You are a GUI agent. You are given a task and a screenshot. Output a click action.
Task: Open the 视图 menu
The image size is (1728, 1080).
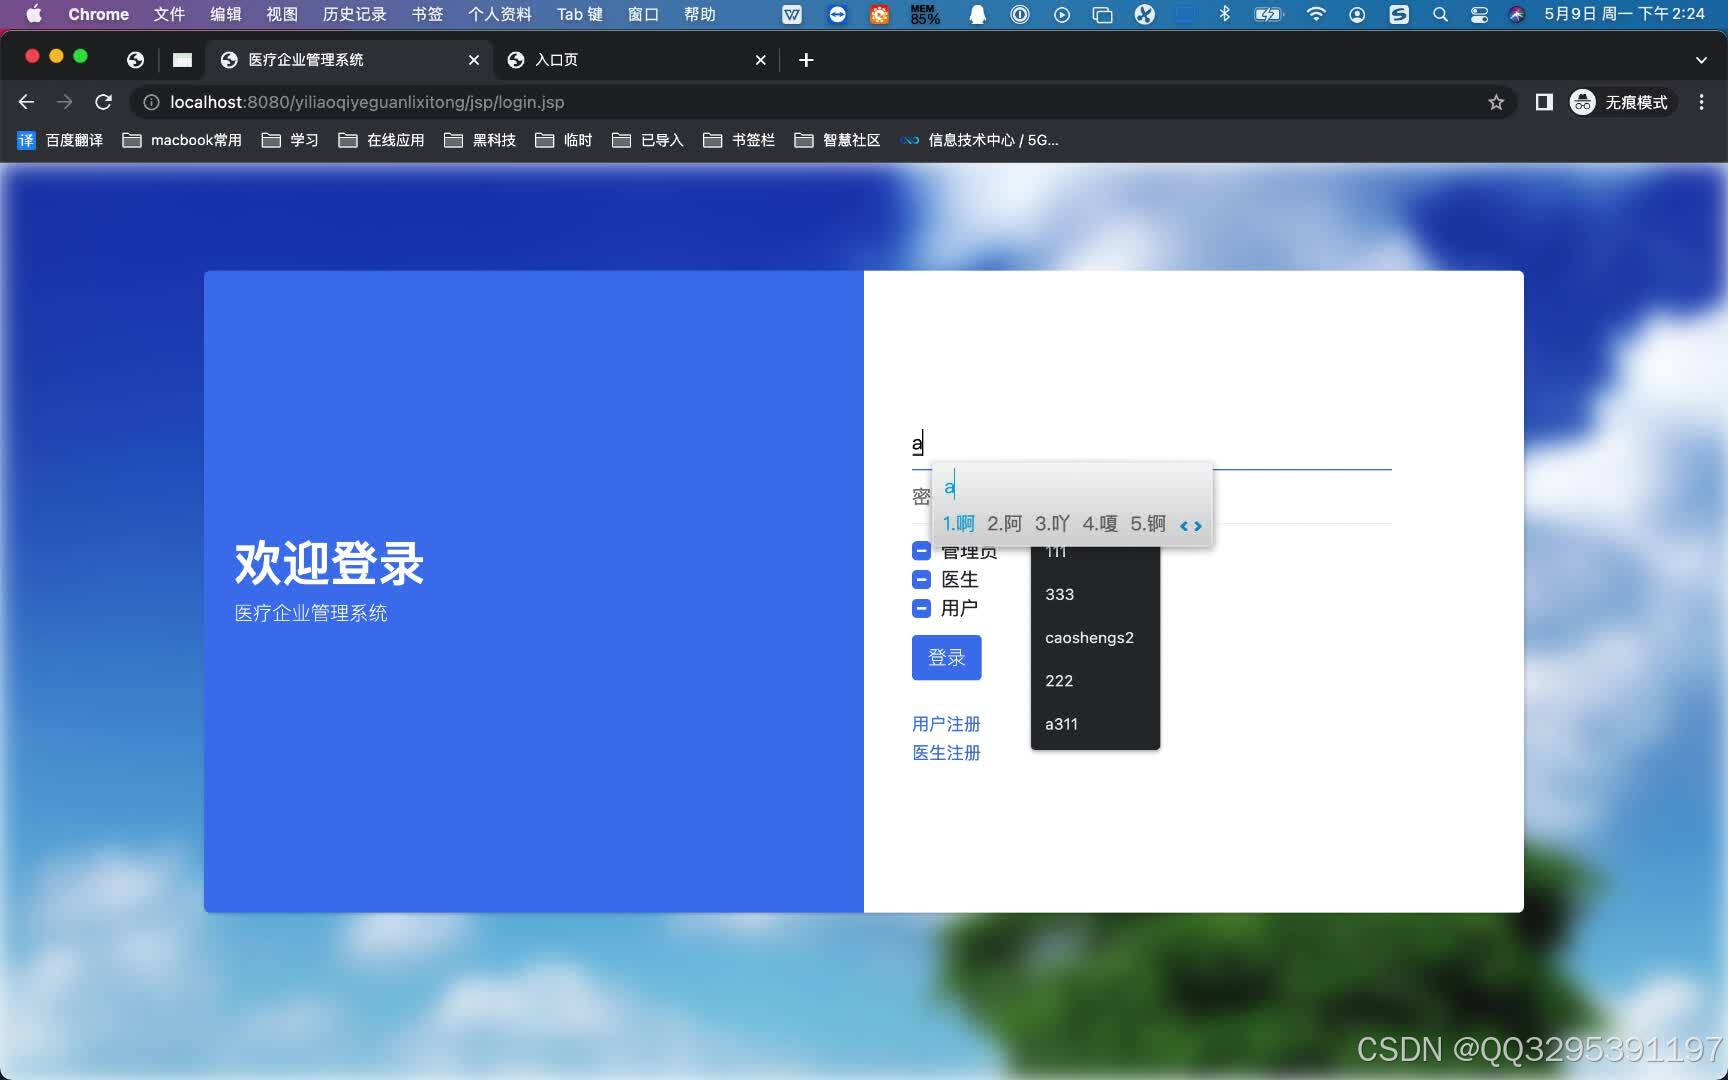[x=282, y=14]
